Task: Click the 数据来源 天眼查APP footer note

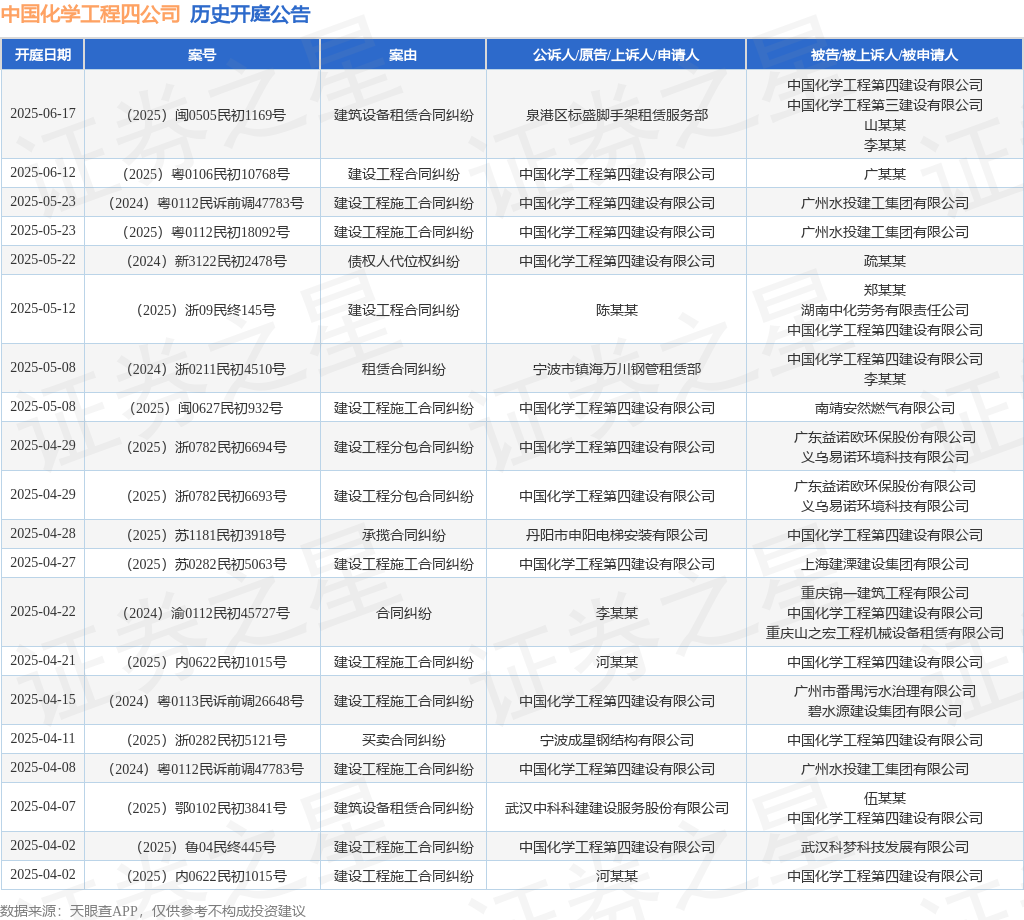Action: (x=153, y=911)
